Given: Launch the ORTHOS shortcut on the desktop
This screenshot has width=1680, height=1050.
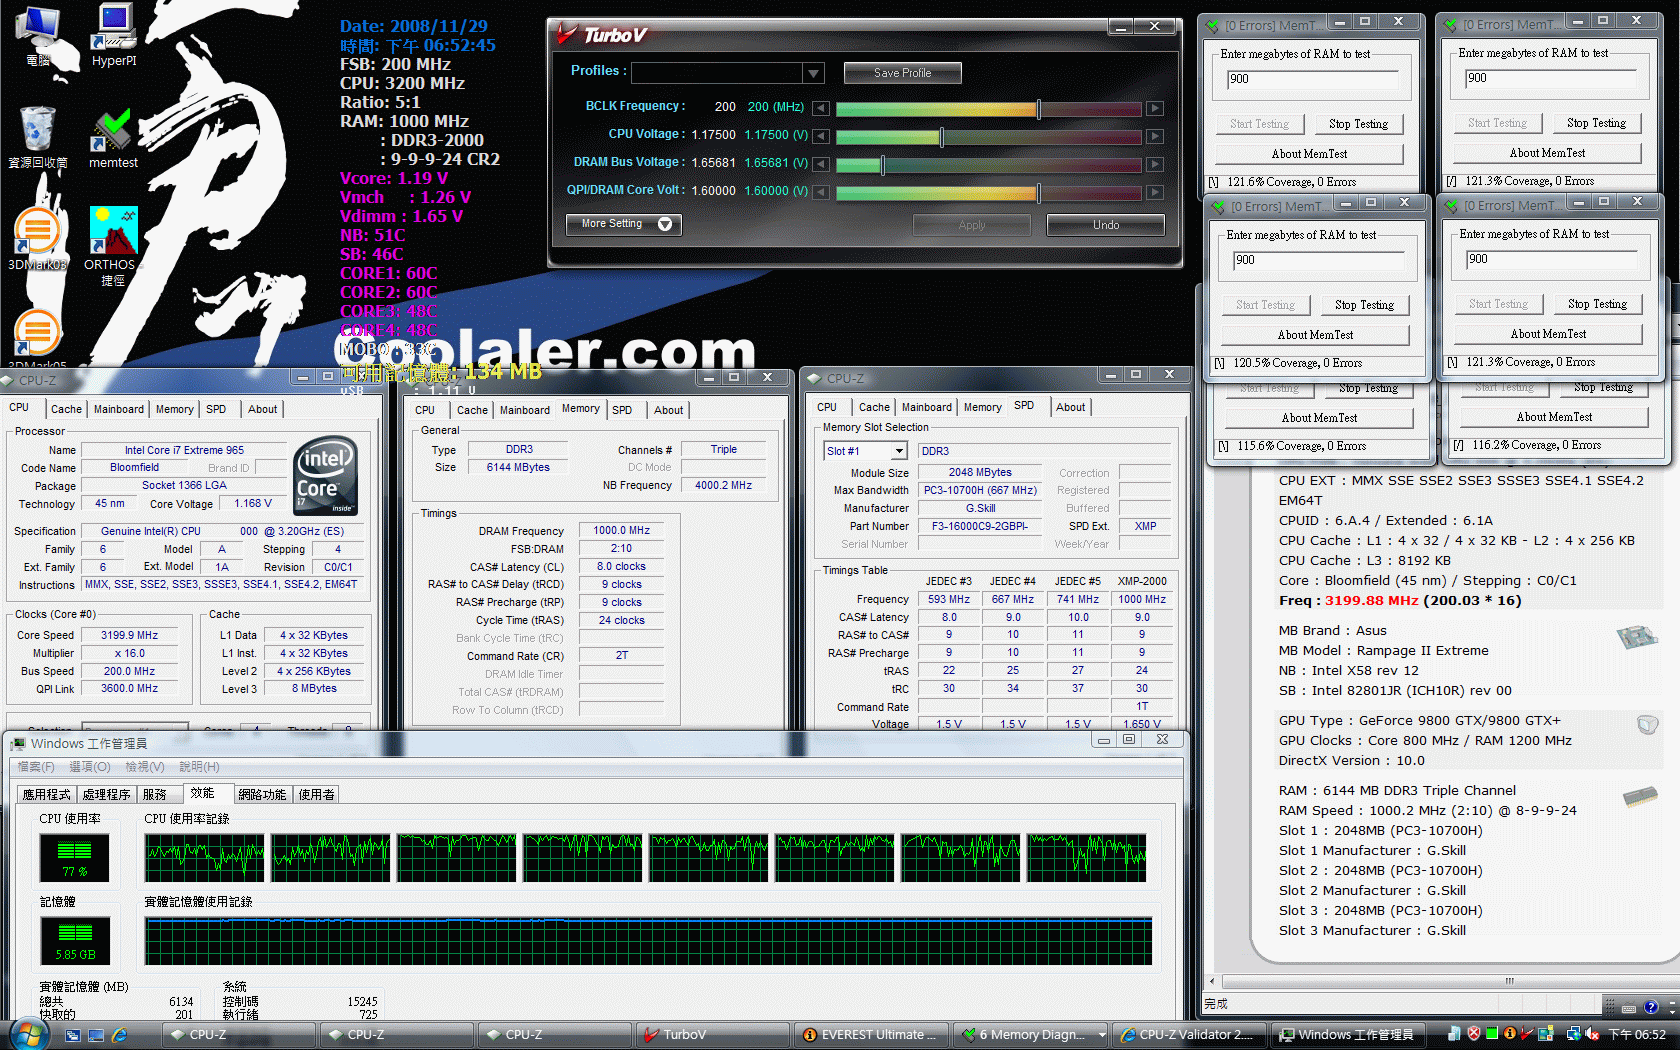Looking at the screenshot, I should point(113,245).
